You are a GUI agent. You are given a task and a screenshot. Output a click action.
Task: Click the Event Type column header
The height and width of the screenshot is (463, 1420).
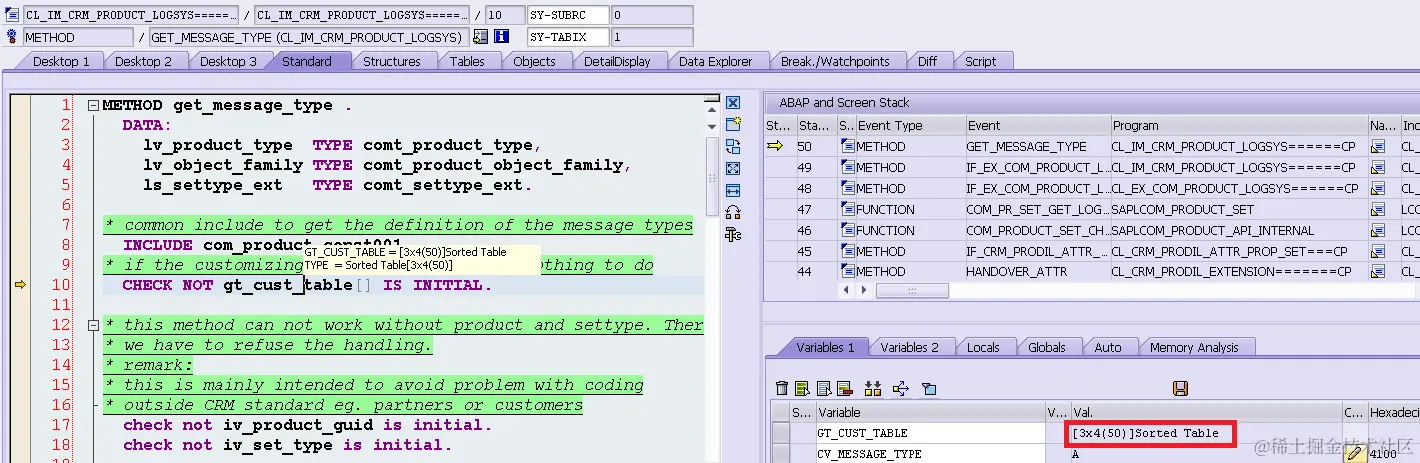tap(909, 125)
